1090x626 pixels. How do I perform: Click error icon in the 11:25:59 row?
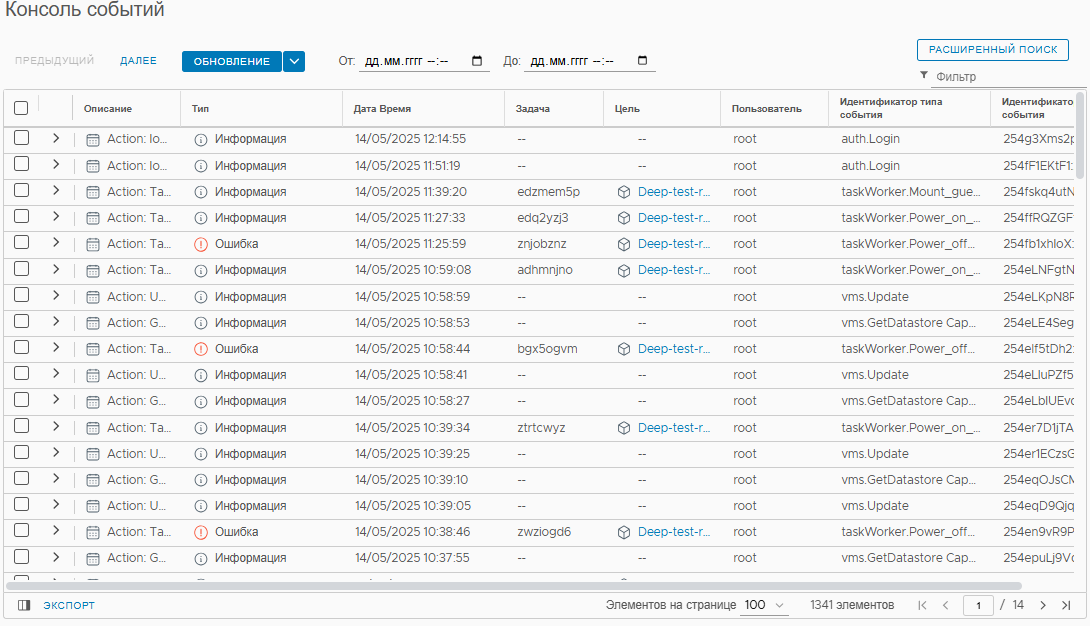click(201, 245)
